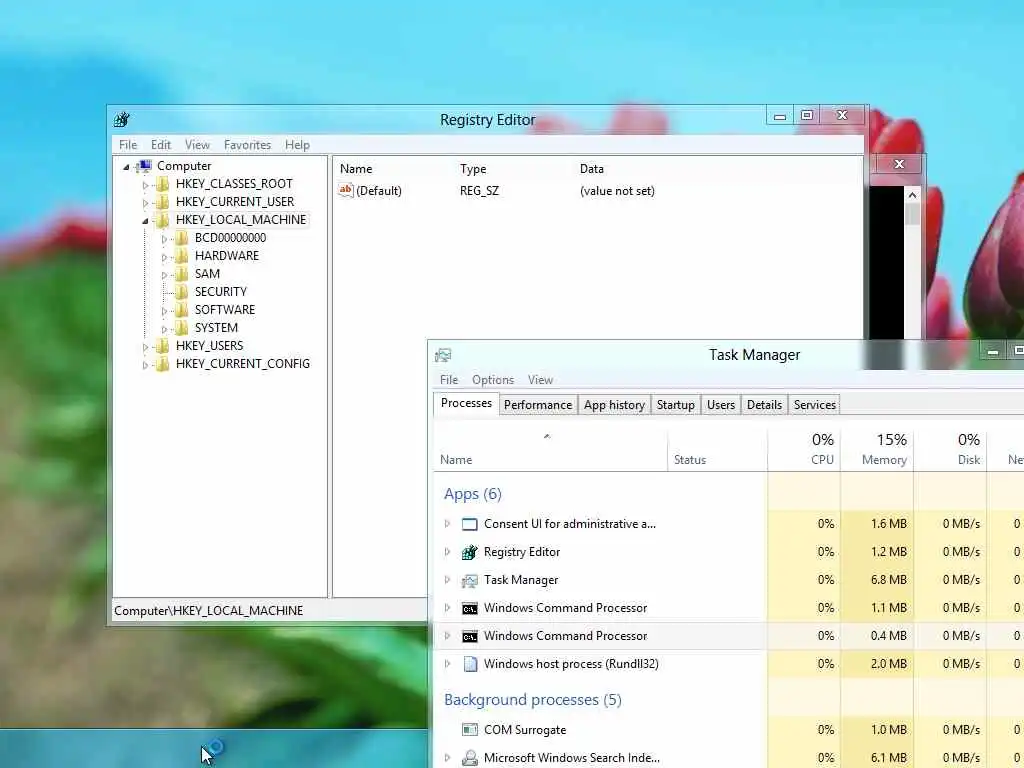Close the window behind Registry Editor
1024x768 pixels.
point(899,164)
